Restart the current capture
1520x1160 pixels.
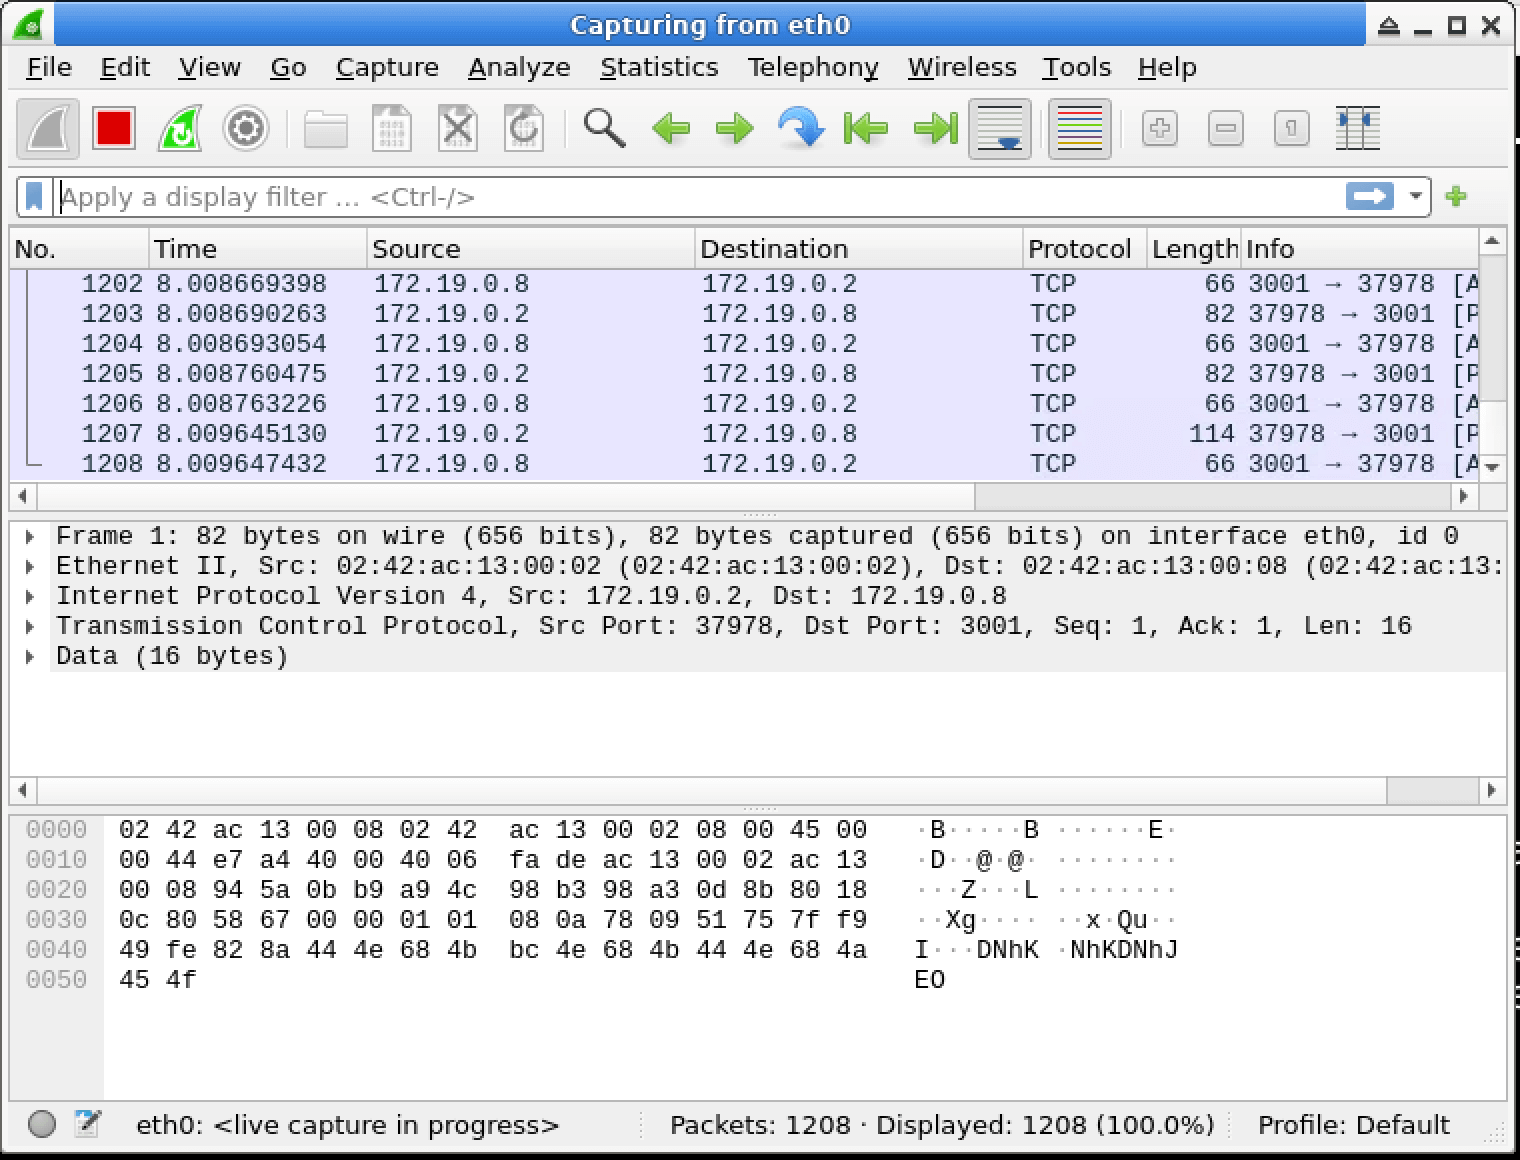point(180,129)
